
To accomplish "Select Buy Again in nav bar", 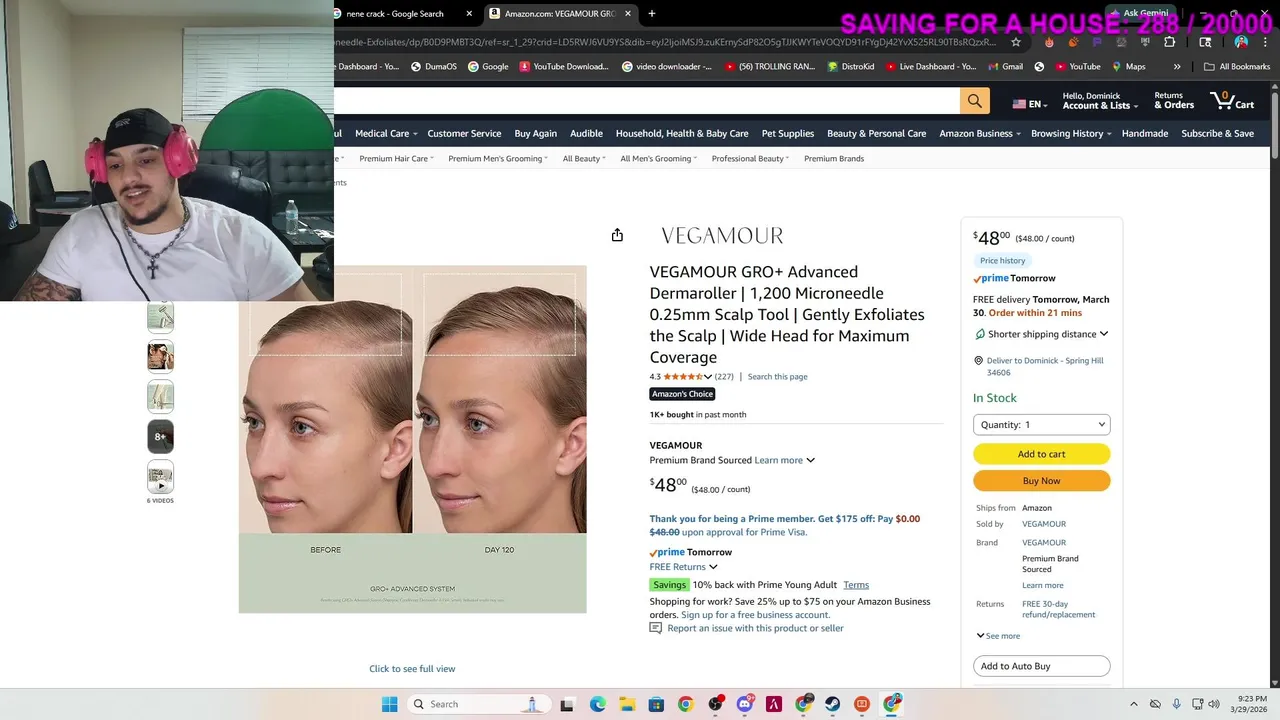I will 536,133.
